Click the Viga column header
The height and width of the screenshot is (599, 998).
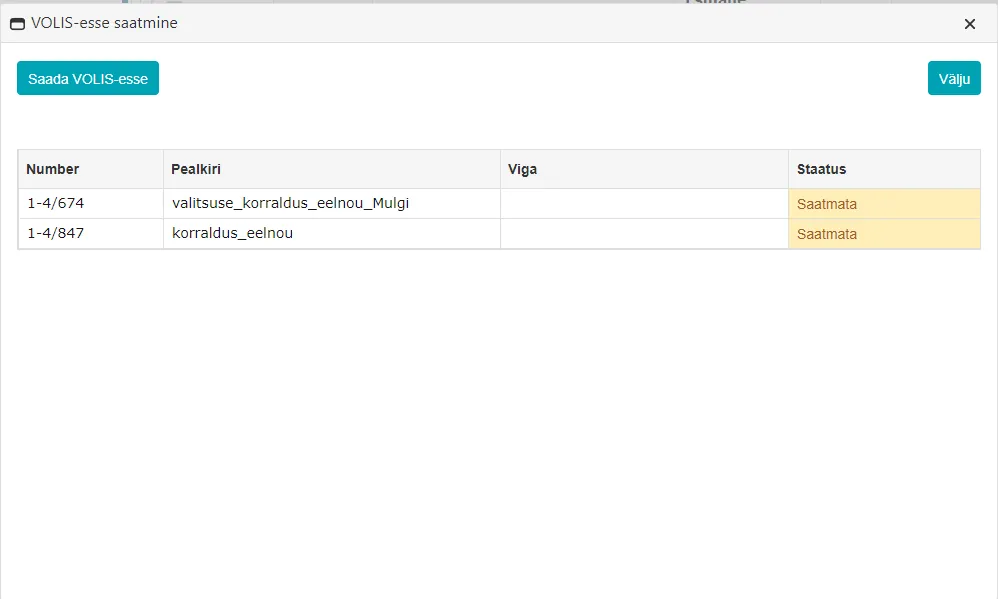click(644, 169)
